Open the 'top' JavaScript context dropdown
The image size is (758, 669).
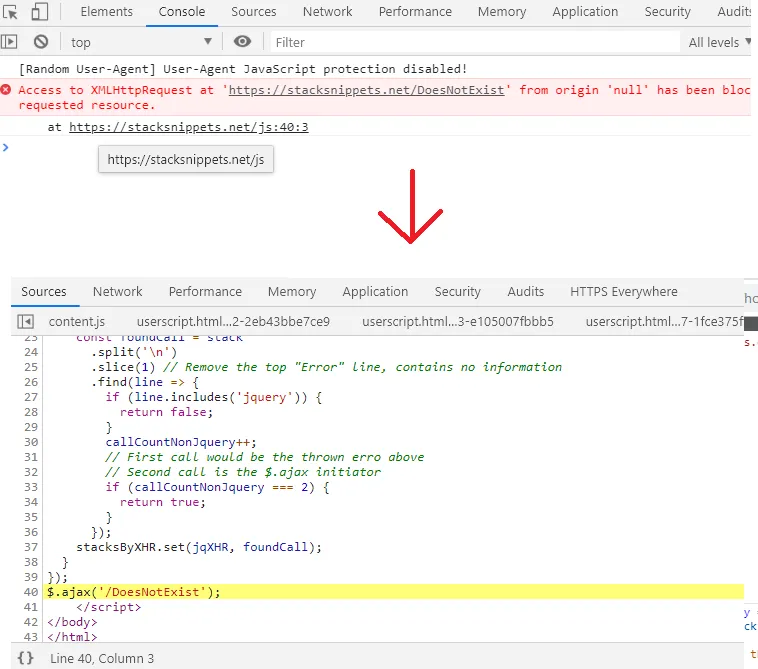[x=141, y=43]
